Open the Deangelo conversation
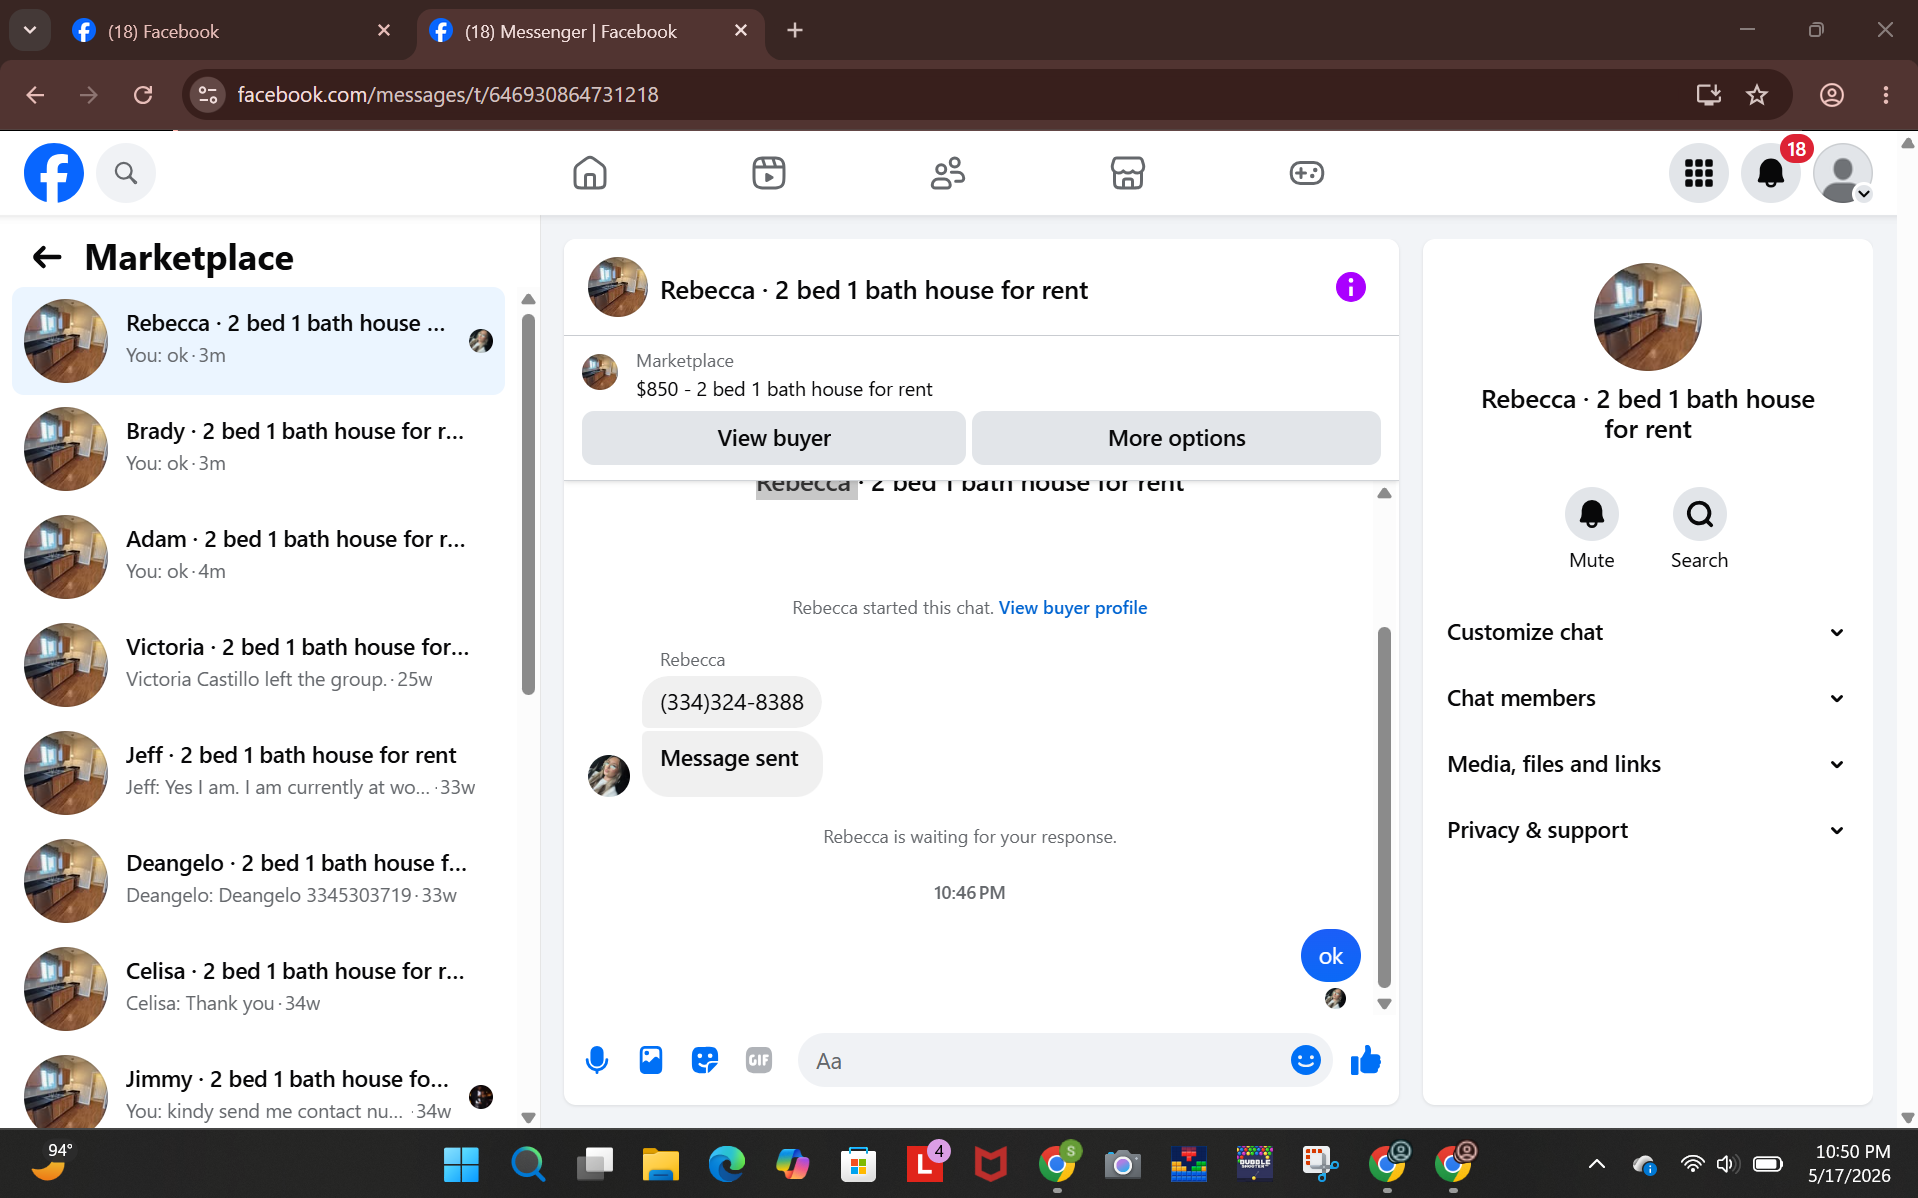 pos(258,881)
